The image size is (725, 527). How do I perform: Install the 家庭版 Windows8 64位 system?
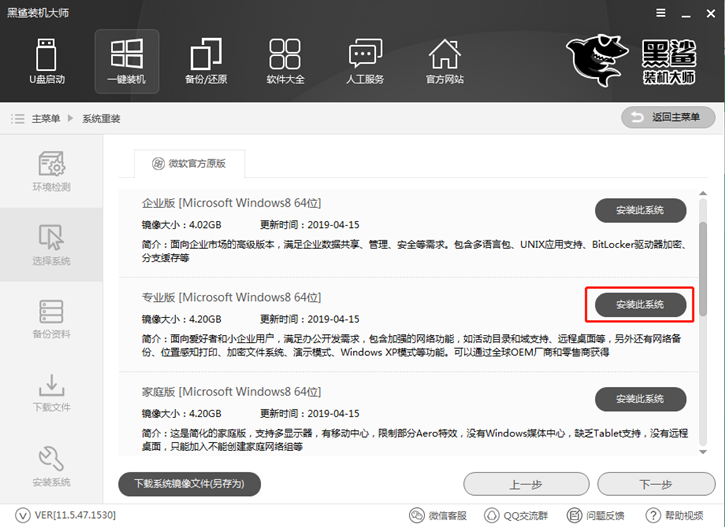(640, 399)
